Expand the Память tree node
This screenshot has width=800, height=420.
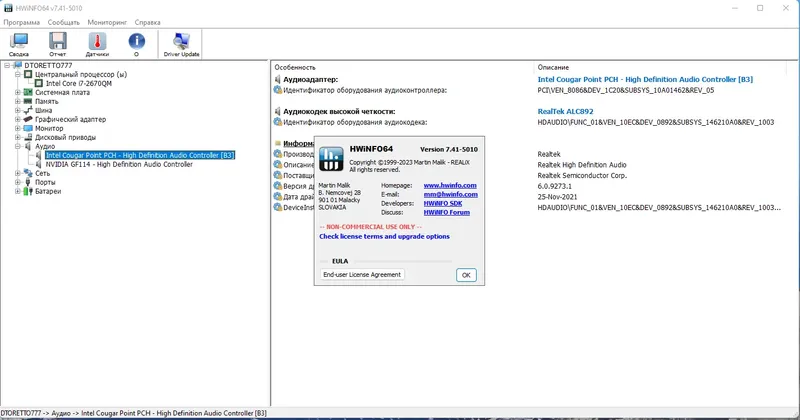[18, 102]
